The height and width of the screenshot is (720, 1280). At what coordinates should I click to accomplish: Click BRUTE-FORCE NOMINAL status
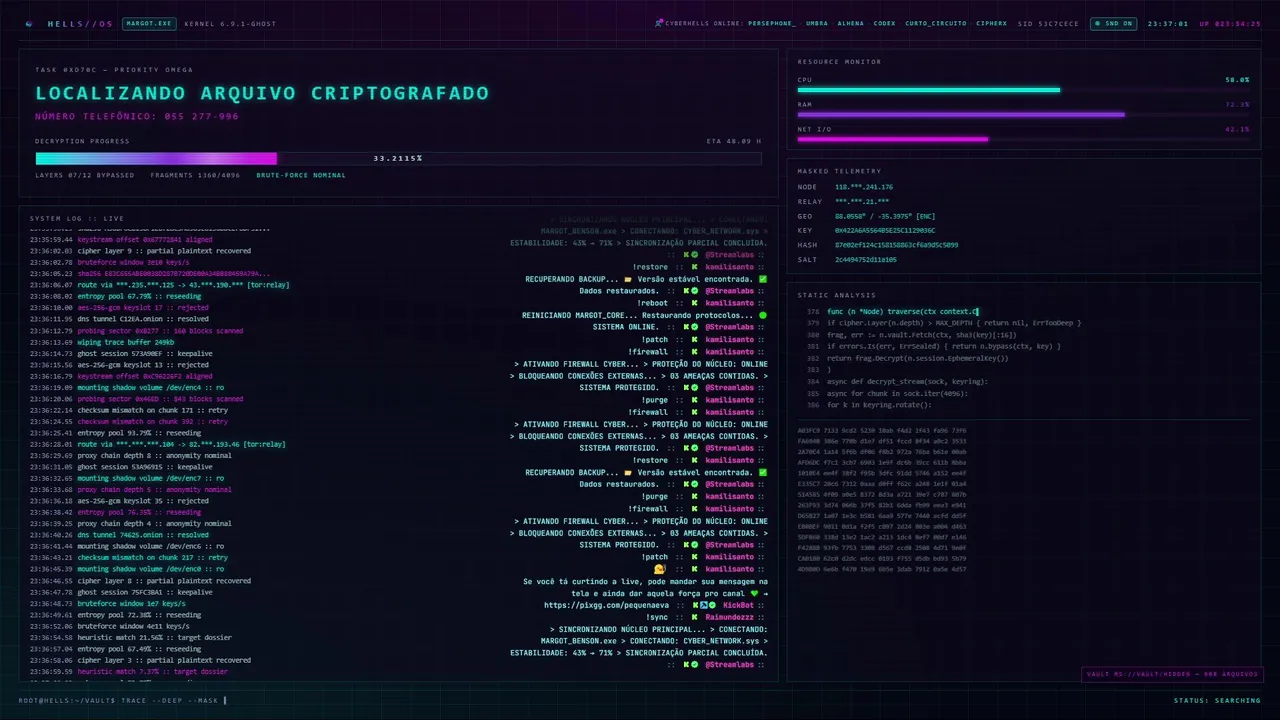click(301, 175)
